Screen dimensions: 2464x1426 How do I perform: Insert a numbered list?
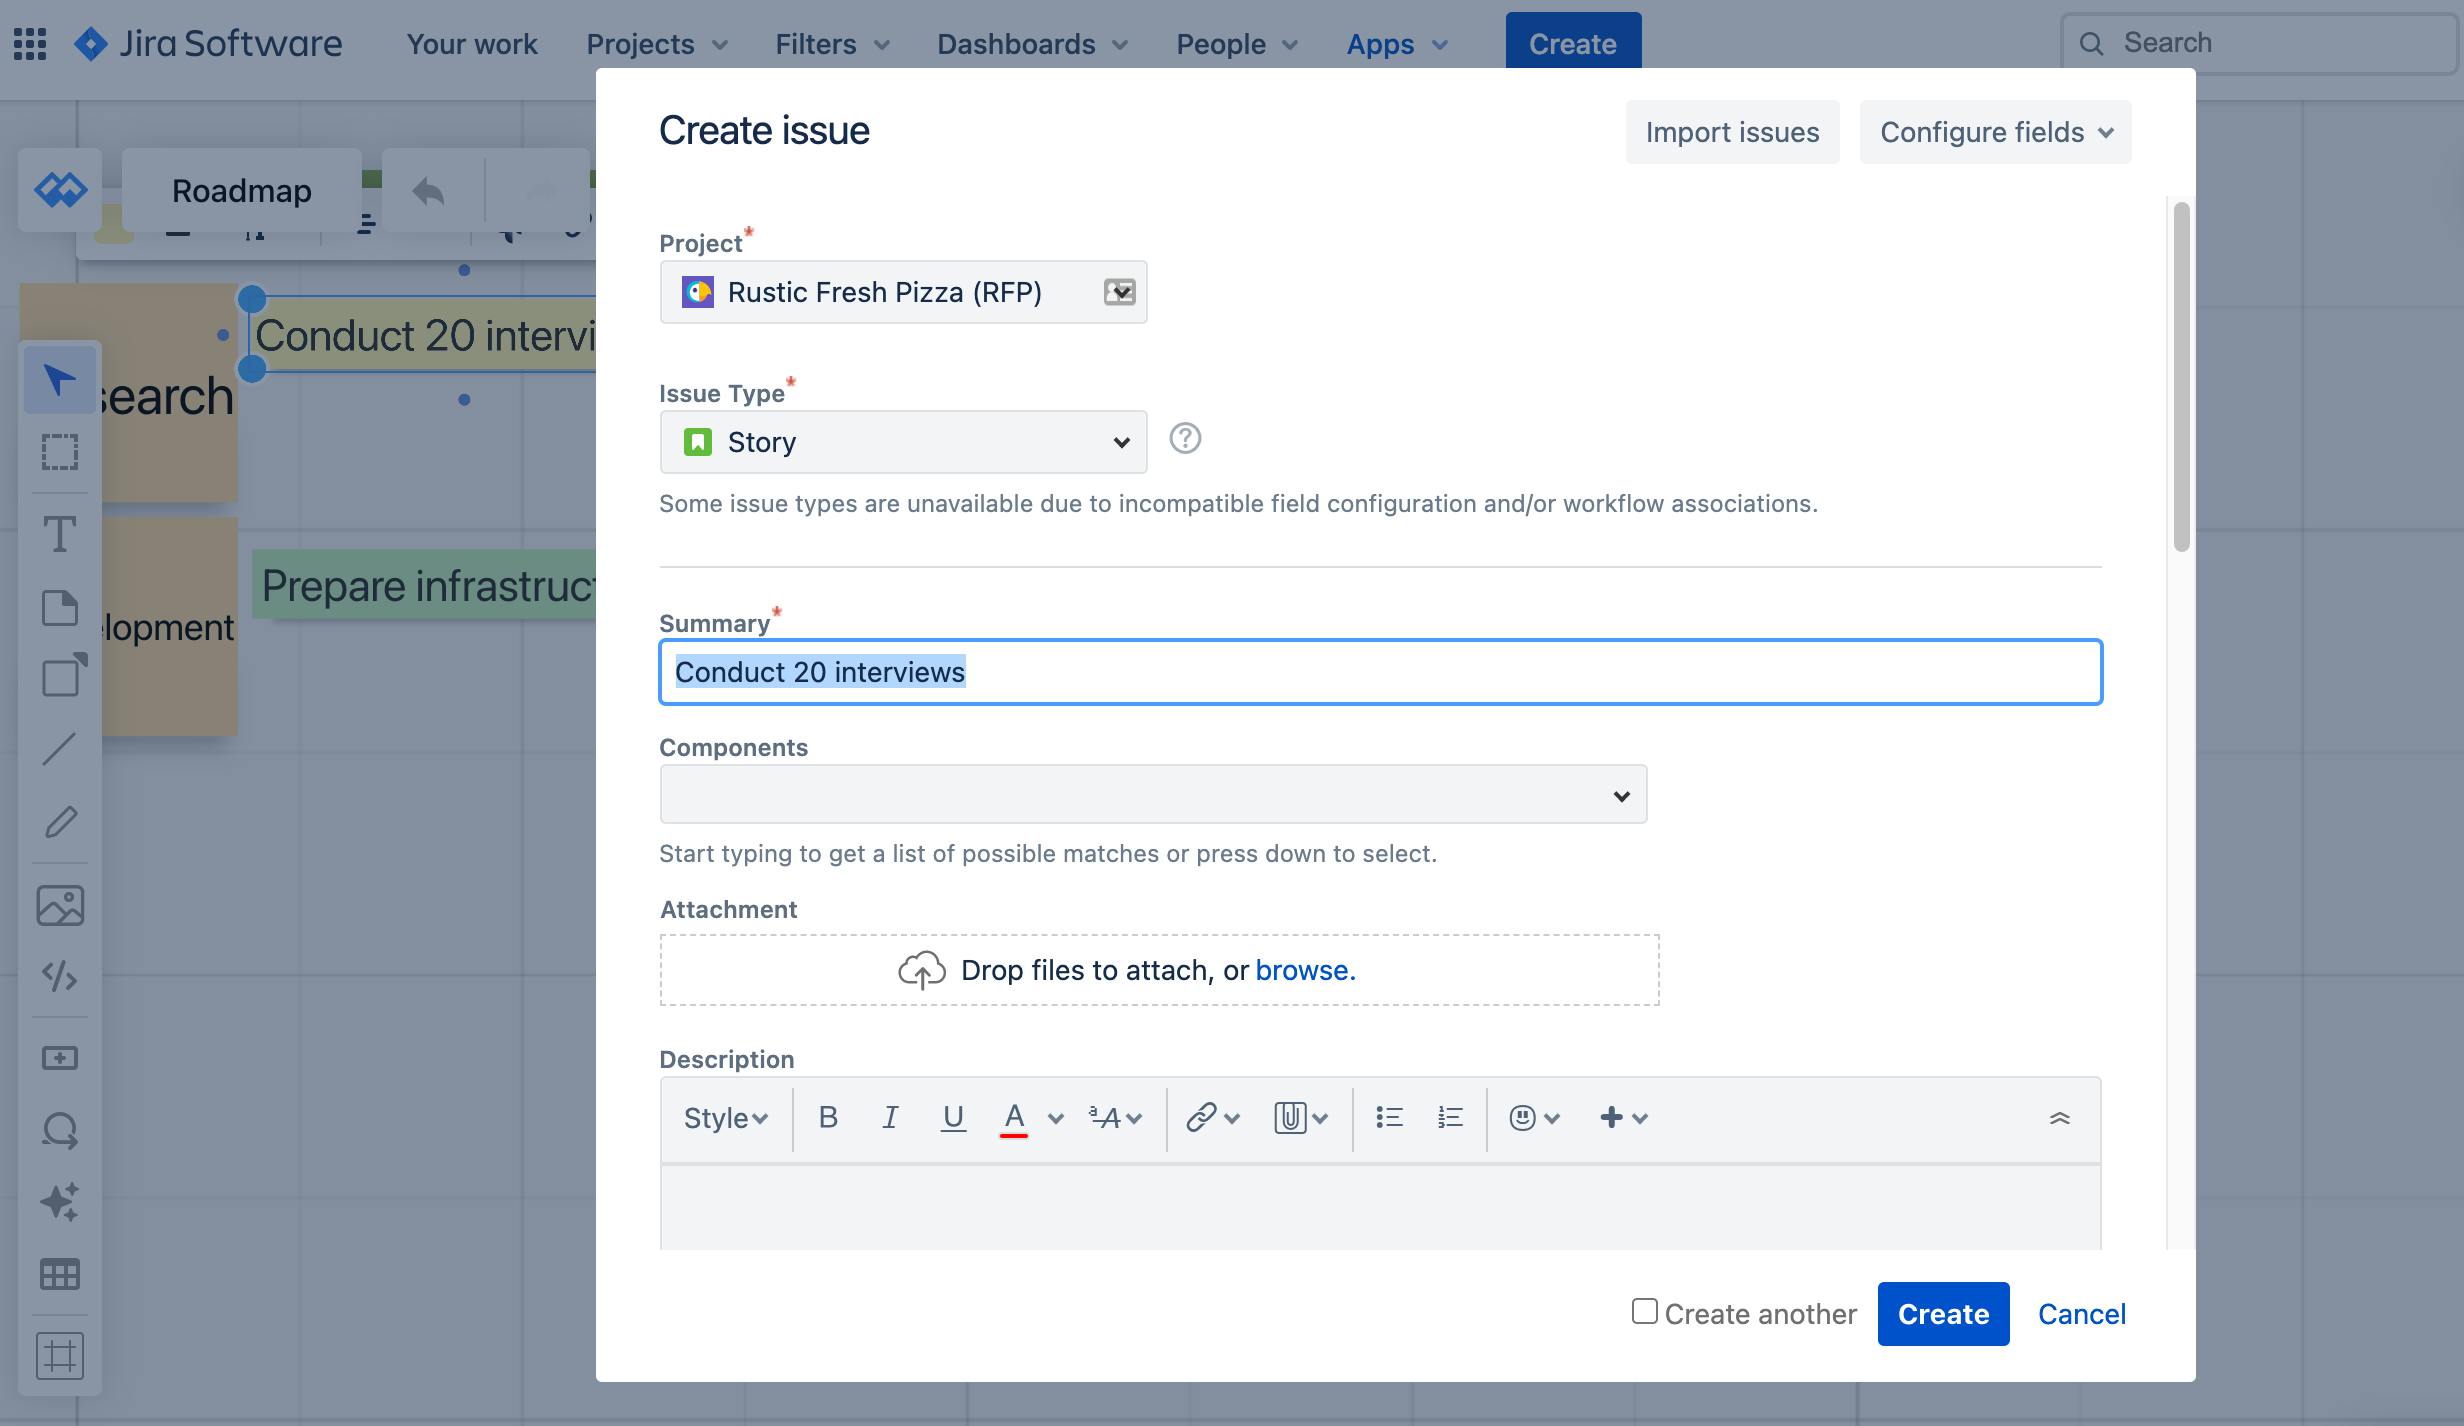[1450, 1117]
